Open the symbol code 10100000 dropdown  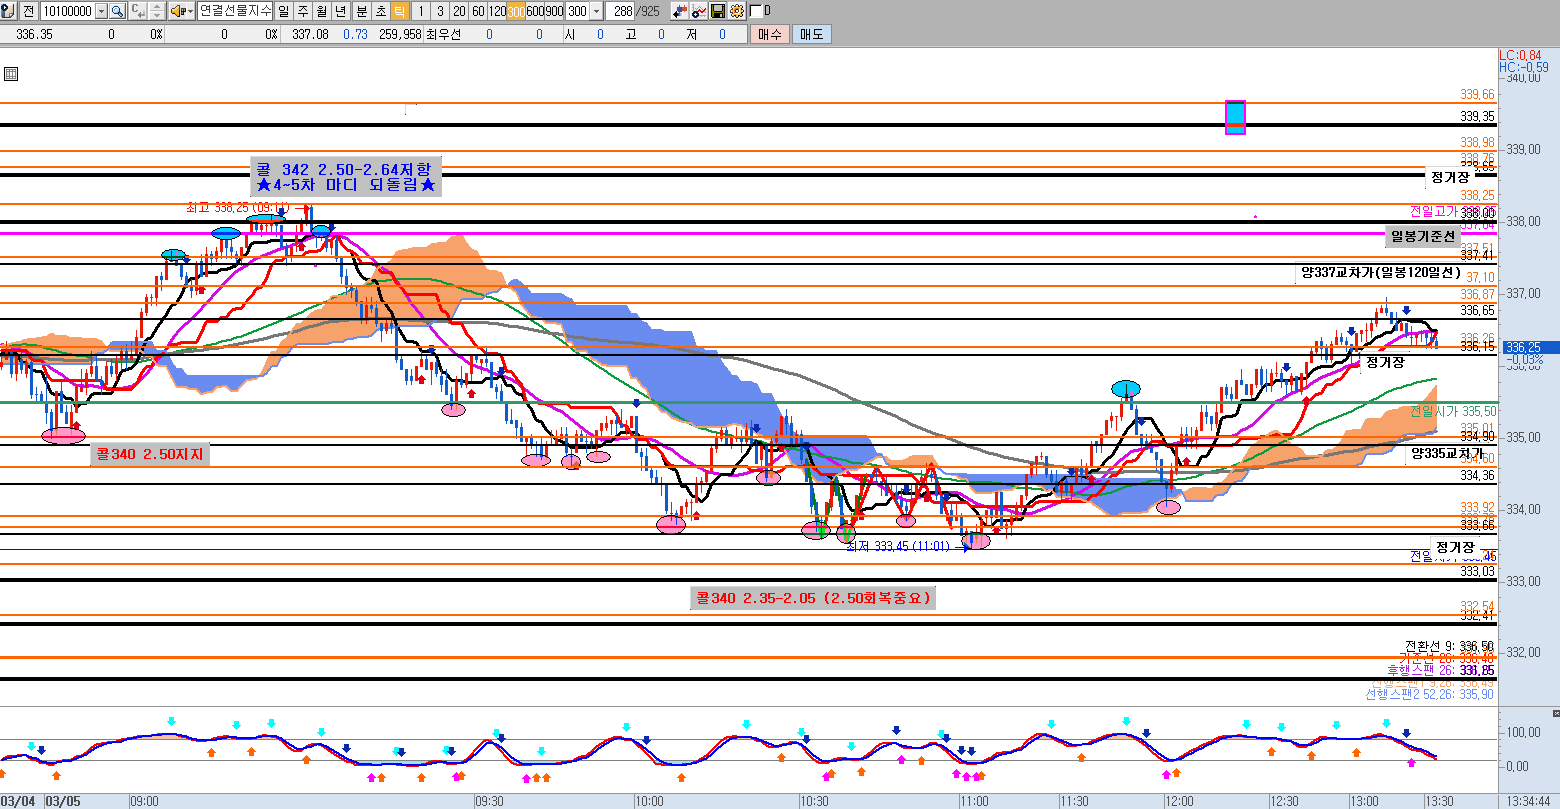coord(101,11)
